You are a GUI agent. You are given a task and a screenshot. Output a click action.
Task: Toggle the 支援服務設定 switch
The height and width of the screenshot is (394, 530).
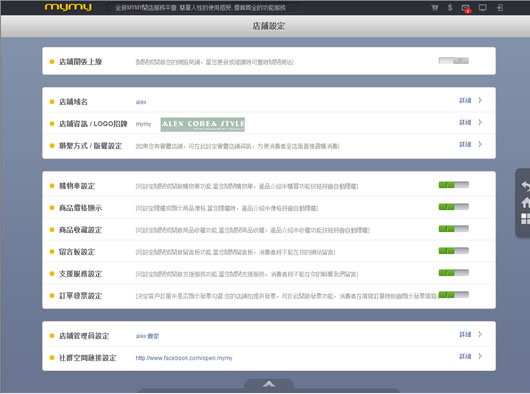[454, 273]
